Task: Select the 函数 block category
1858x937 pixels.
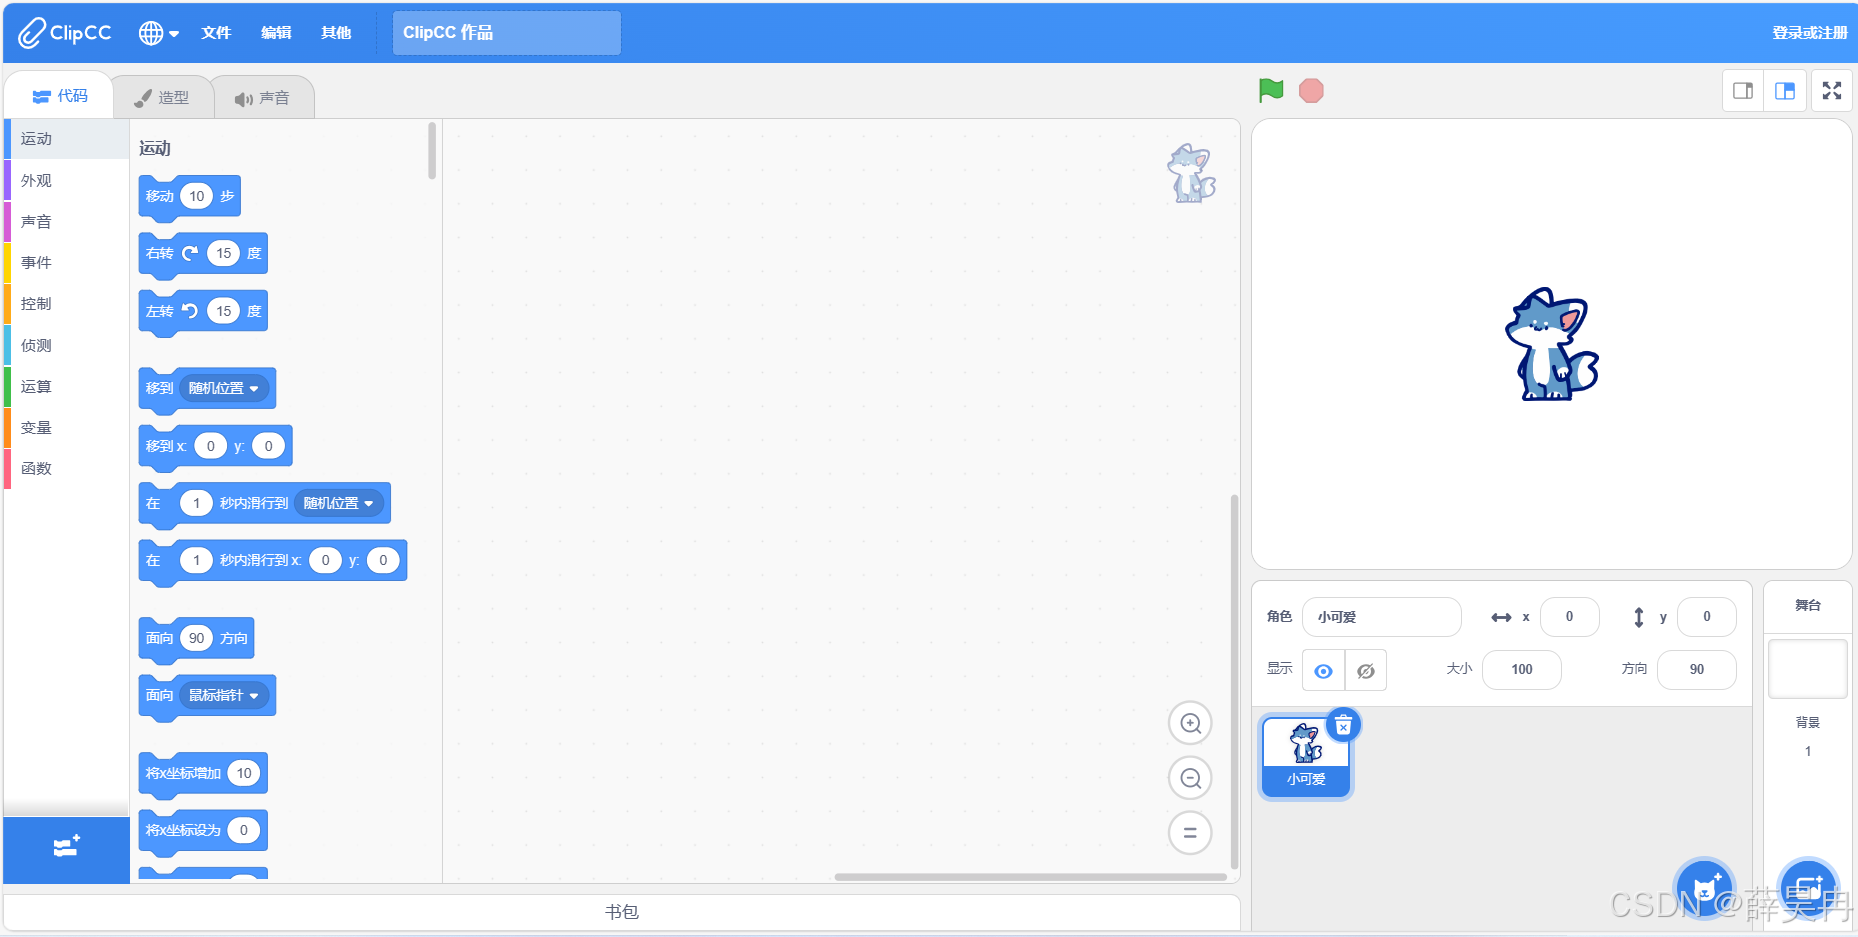Action: 66,469
